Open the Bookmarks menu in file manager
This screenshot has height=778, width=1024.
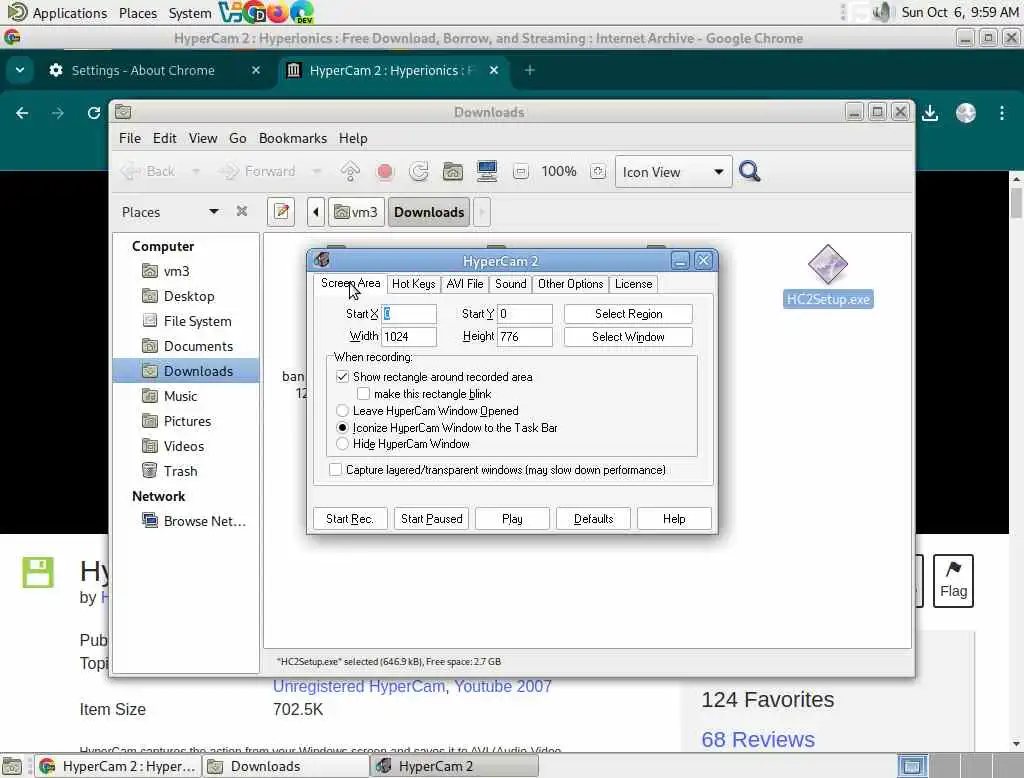click(x=293, y=138)
